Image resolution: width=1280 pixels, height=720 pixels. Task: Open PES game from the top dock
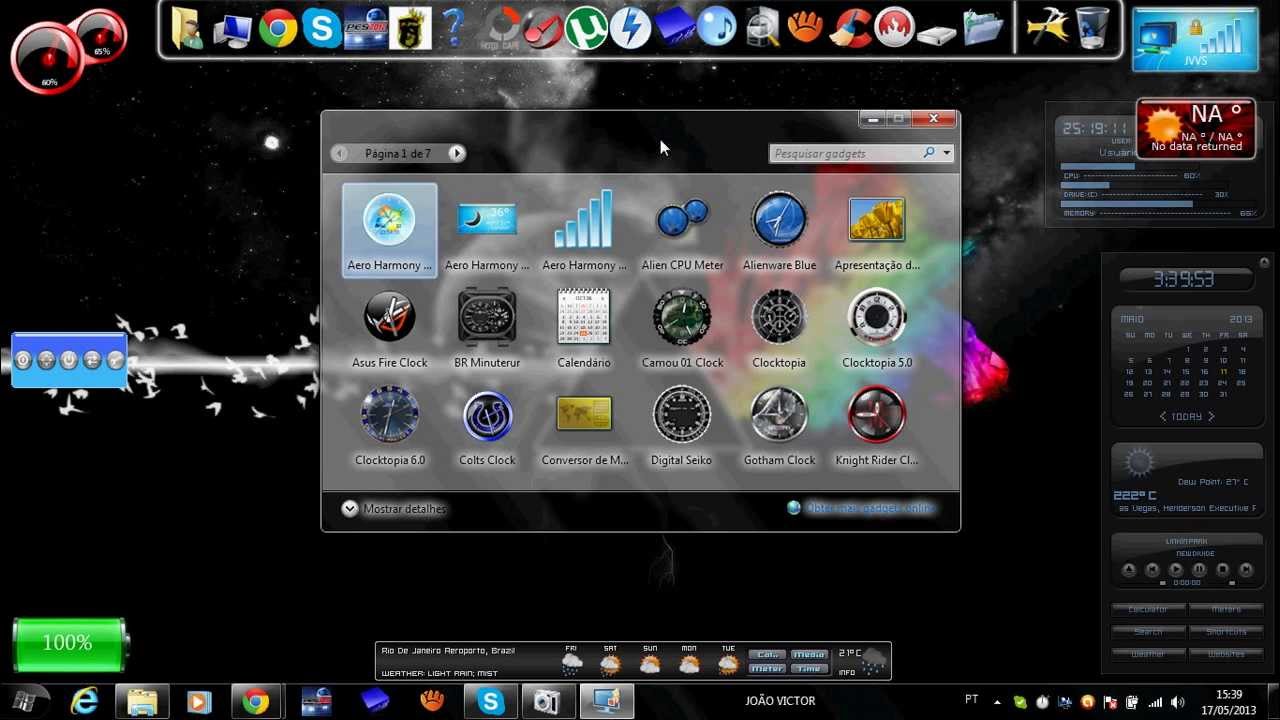(x=365, y=28)
